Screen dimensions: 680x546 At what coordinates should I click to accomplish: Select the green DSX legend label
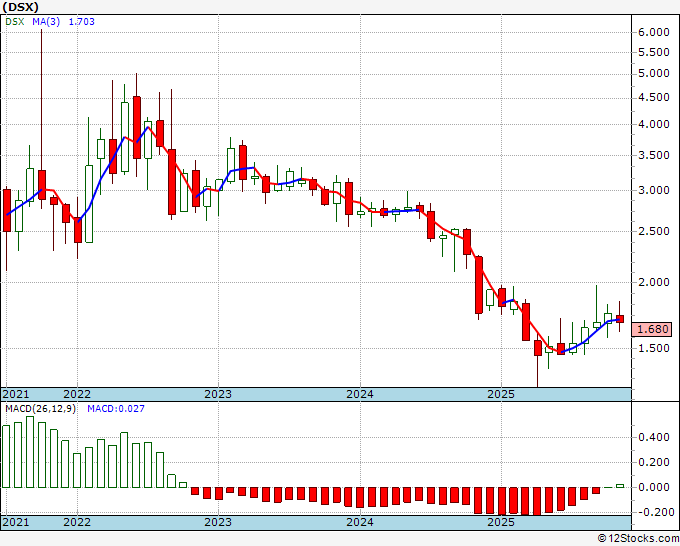coord(15,22)
